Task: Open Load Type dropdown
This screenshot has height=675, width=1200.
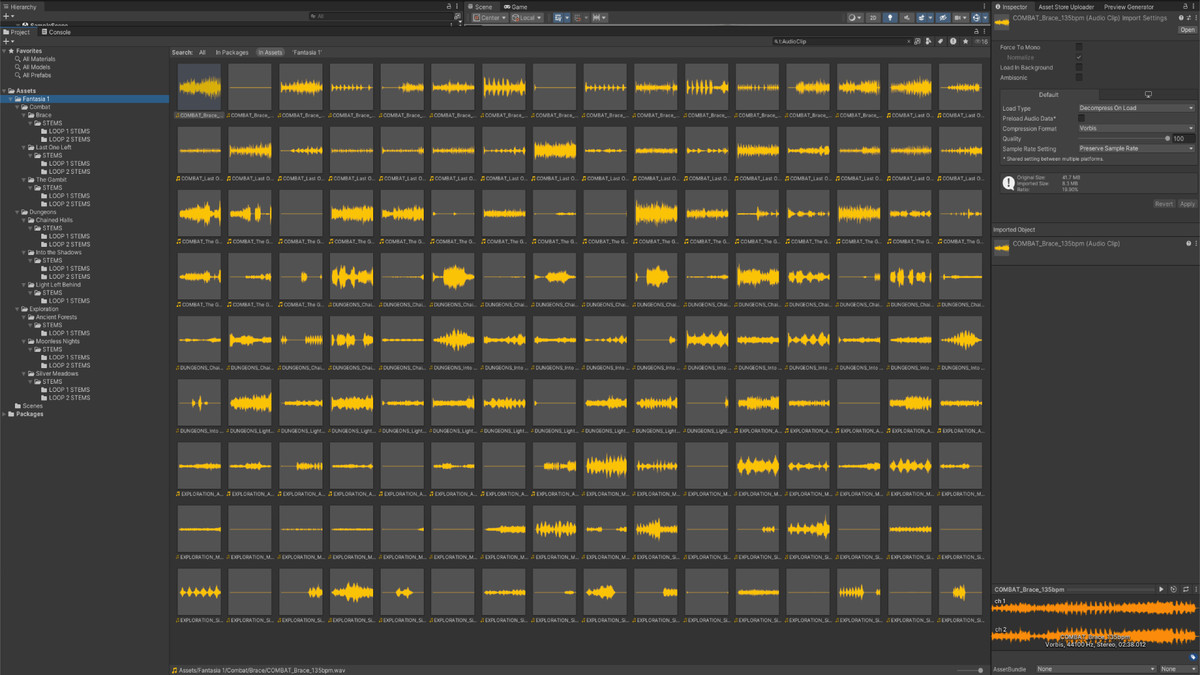Action: click(x=1135, y=108)
